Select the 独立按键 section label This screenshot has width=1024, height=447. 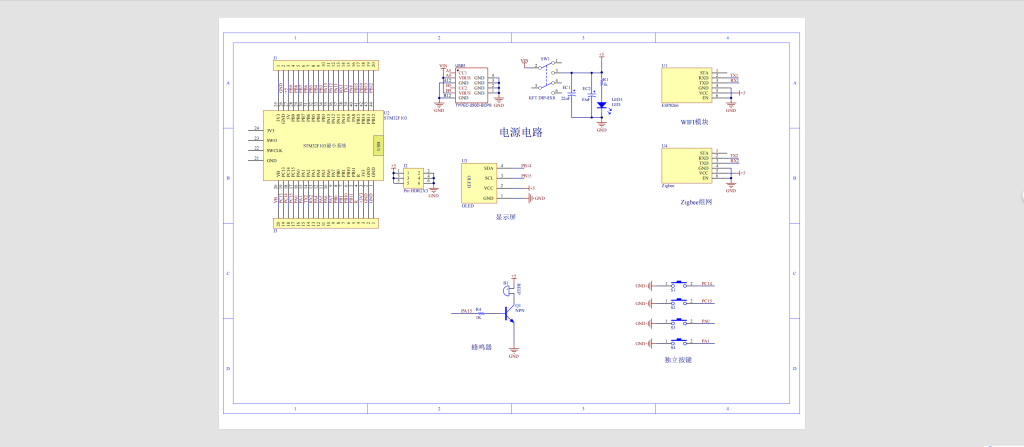tap(680, 359)
